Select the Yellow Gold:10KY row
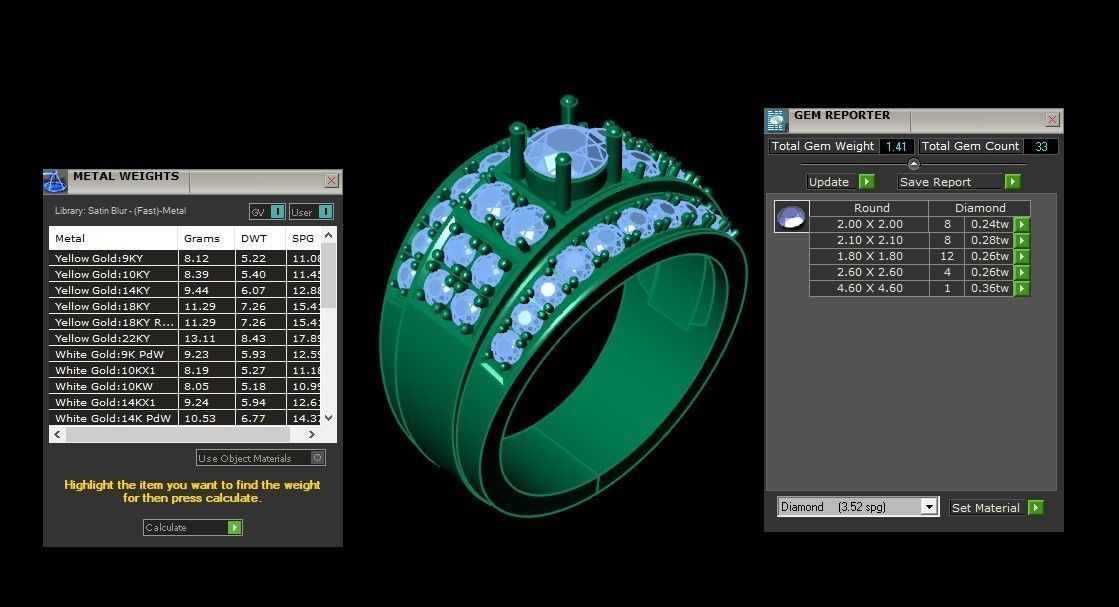The height and width of the screenshot is (607, 1119). point(185,274)
